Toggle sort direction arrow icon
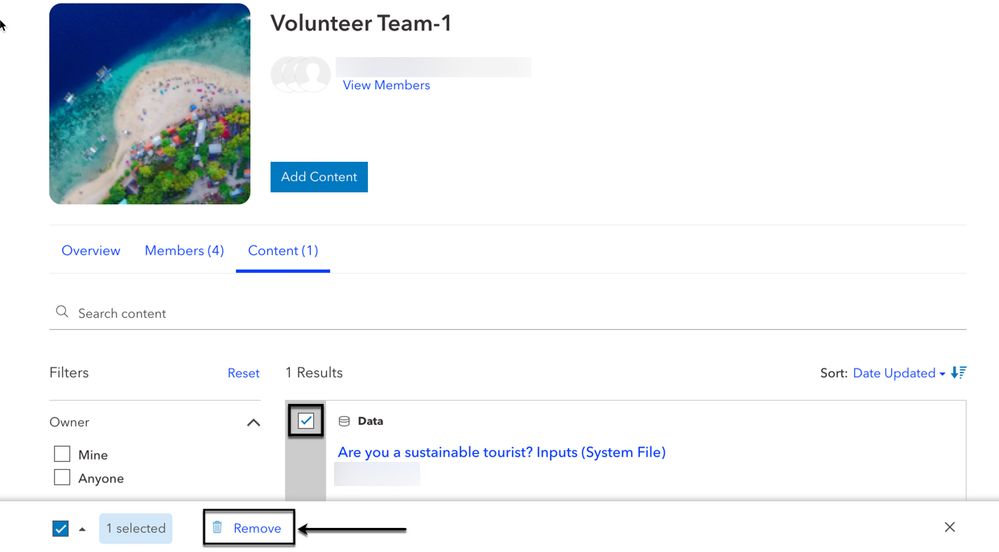999x552 pixels. click(x=958, y=373)
